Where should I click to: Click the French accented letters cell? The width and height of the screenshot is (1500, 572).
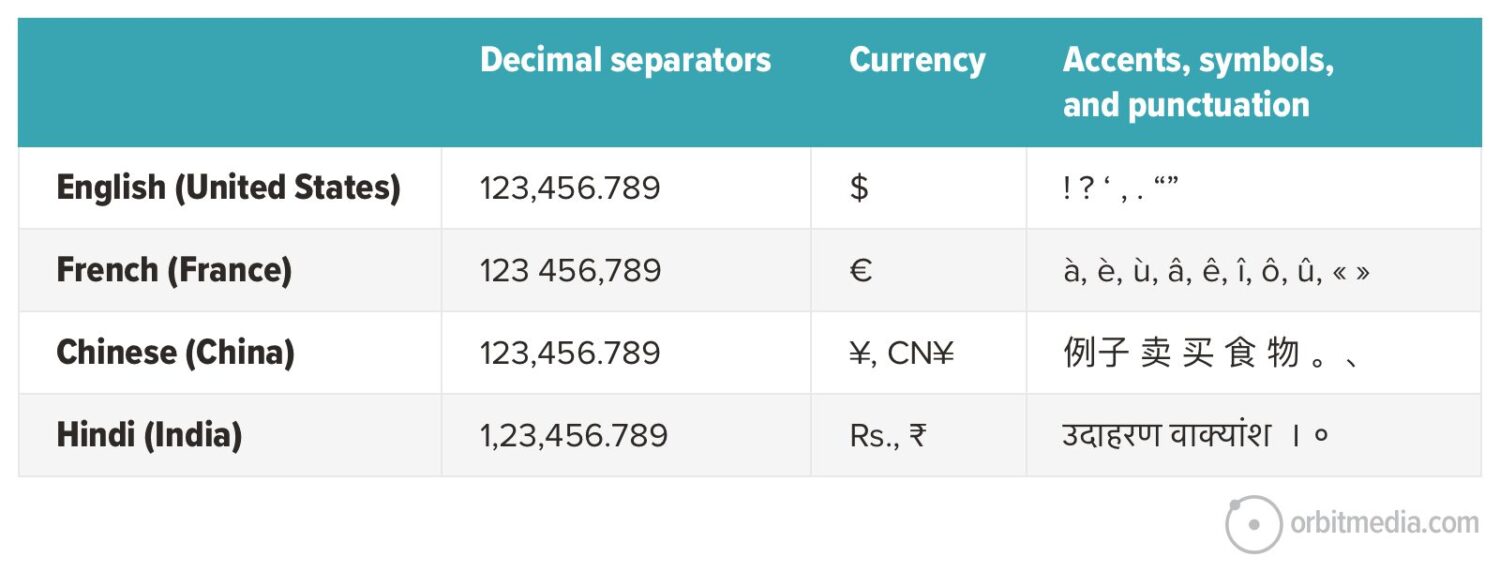[x=1216, y=271]
